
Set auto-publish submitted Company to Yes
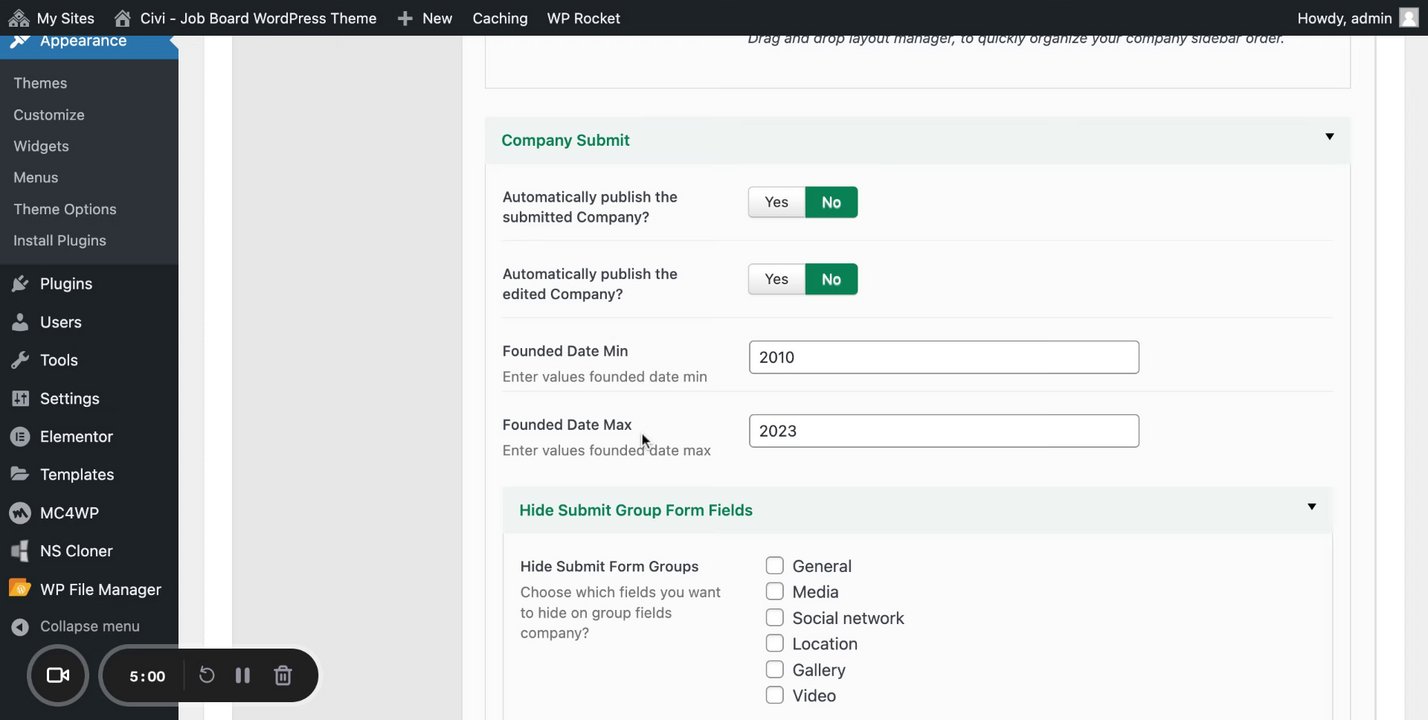pyautogui.click(x=776, y=202)
